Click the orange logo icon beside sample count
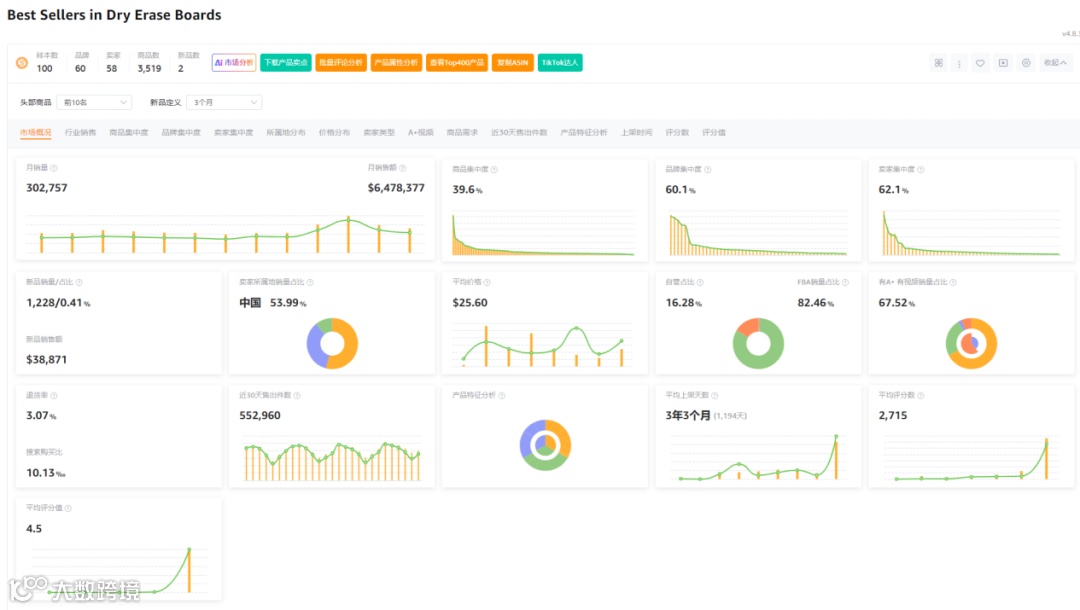The image size is (1080, 610). tap(22, 63)
